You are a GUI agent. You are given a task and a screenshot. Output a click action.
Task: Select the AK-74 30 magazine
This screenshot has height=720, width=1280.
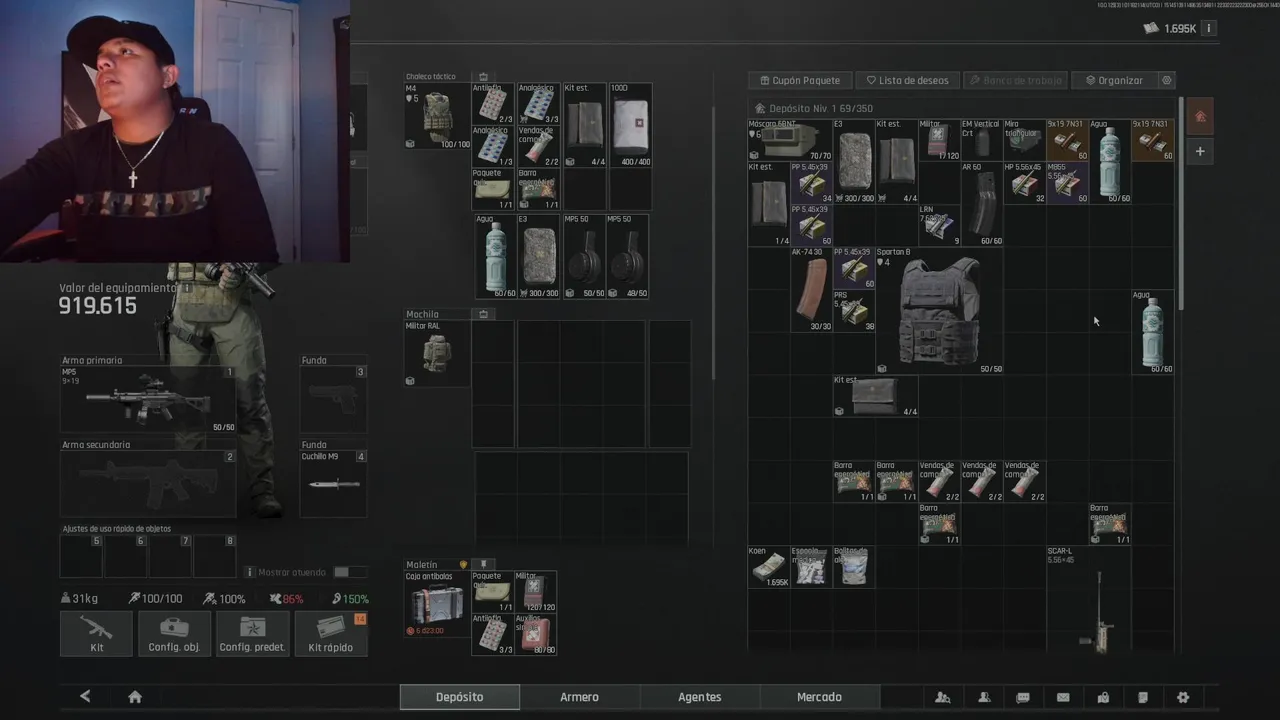pyautogui.click(x=812, y=290)
